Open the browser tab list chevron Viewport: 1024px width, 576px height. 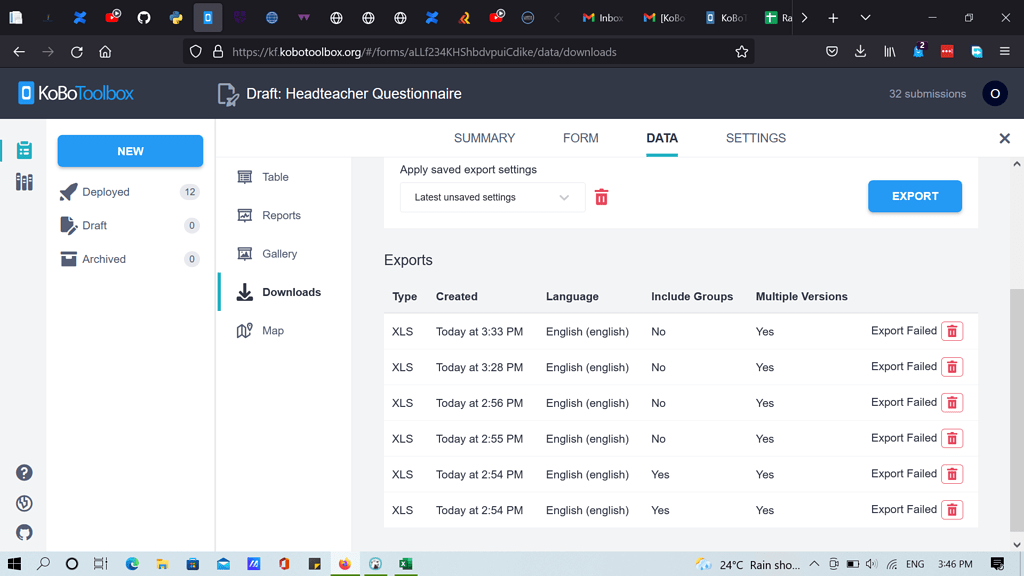(x=866, y=17)
